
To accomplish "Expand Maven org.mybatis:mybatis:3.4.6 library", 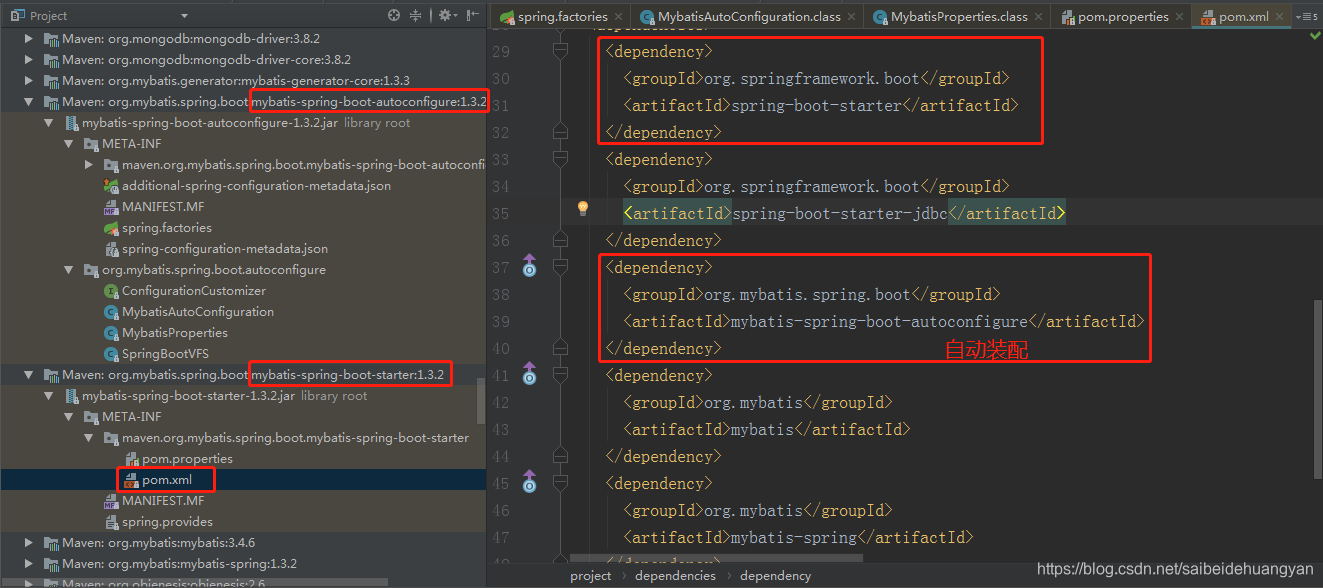I will click(29, 543).
